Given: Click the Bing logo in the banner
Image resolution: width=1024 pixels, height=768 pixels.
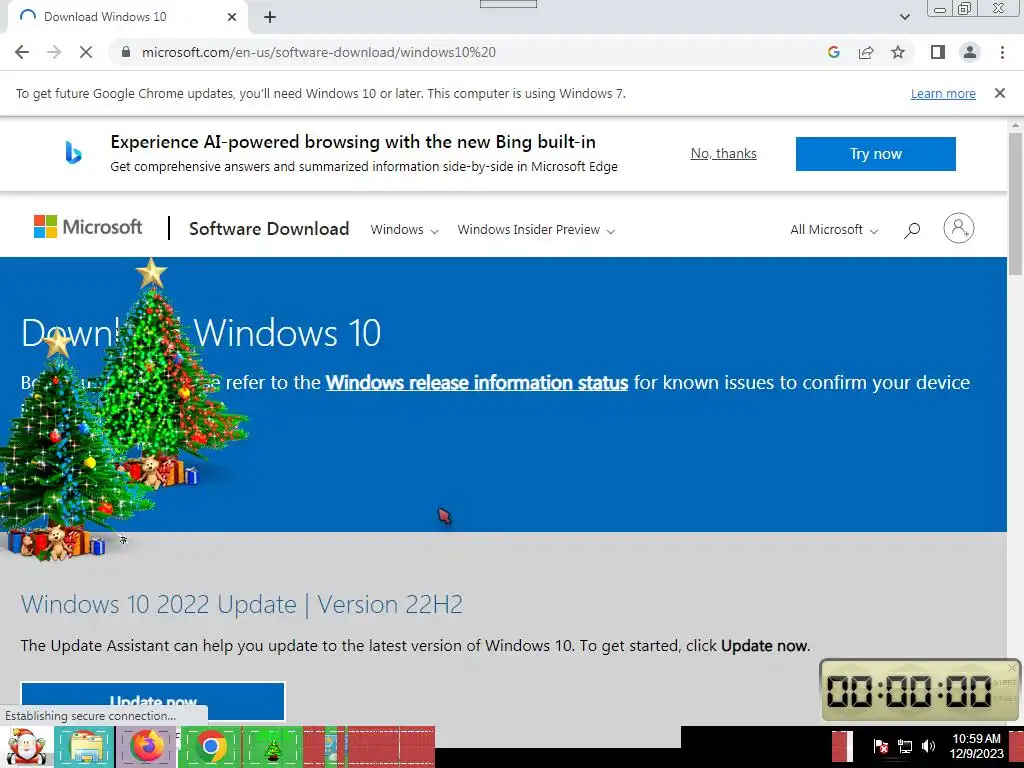Looking at the screenshot, I should tap(73, 153).
